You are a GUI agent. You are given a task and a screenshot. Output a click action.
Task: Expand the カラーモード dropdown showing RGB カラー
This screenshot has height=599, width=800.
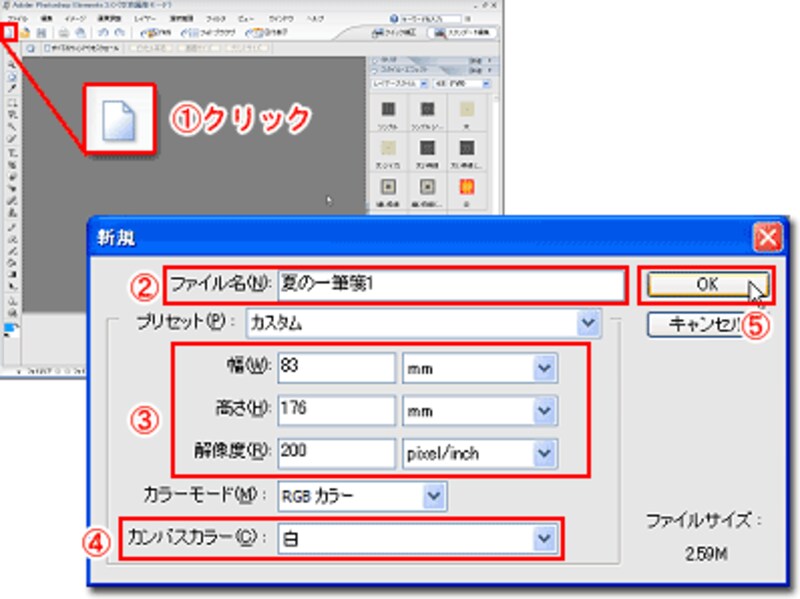432,495
